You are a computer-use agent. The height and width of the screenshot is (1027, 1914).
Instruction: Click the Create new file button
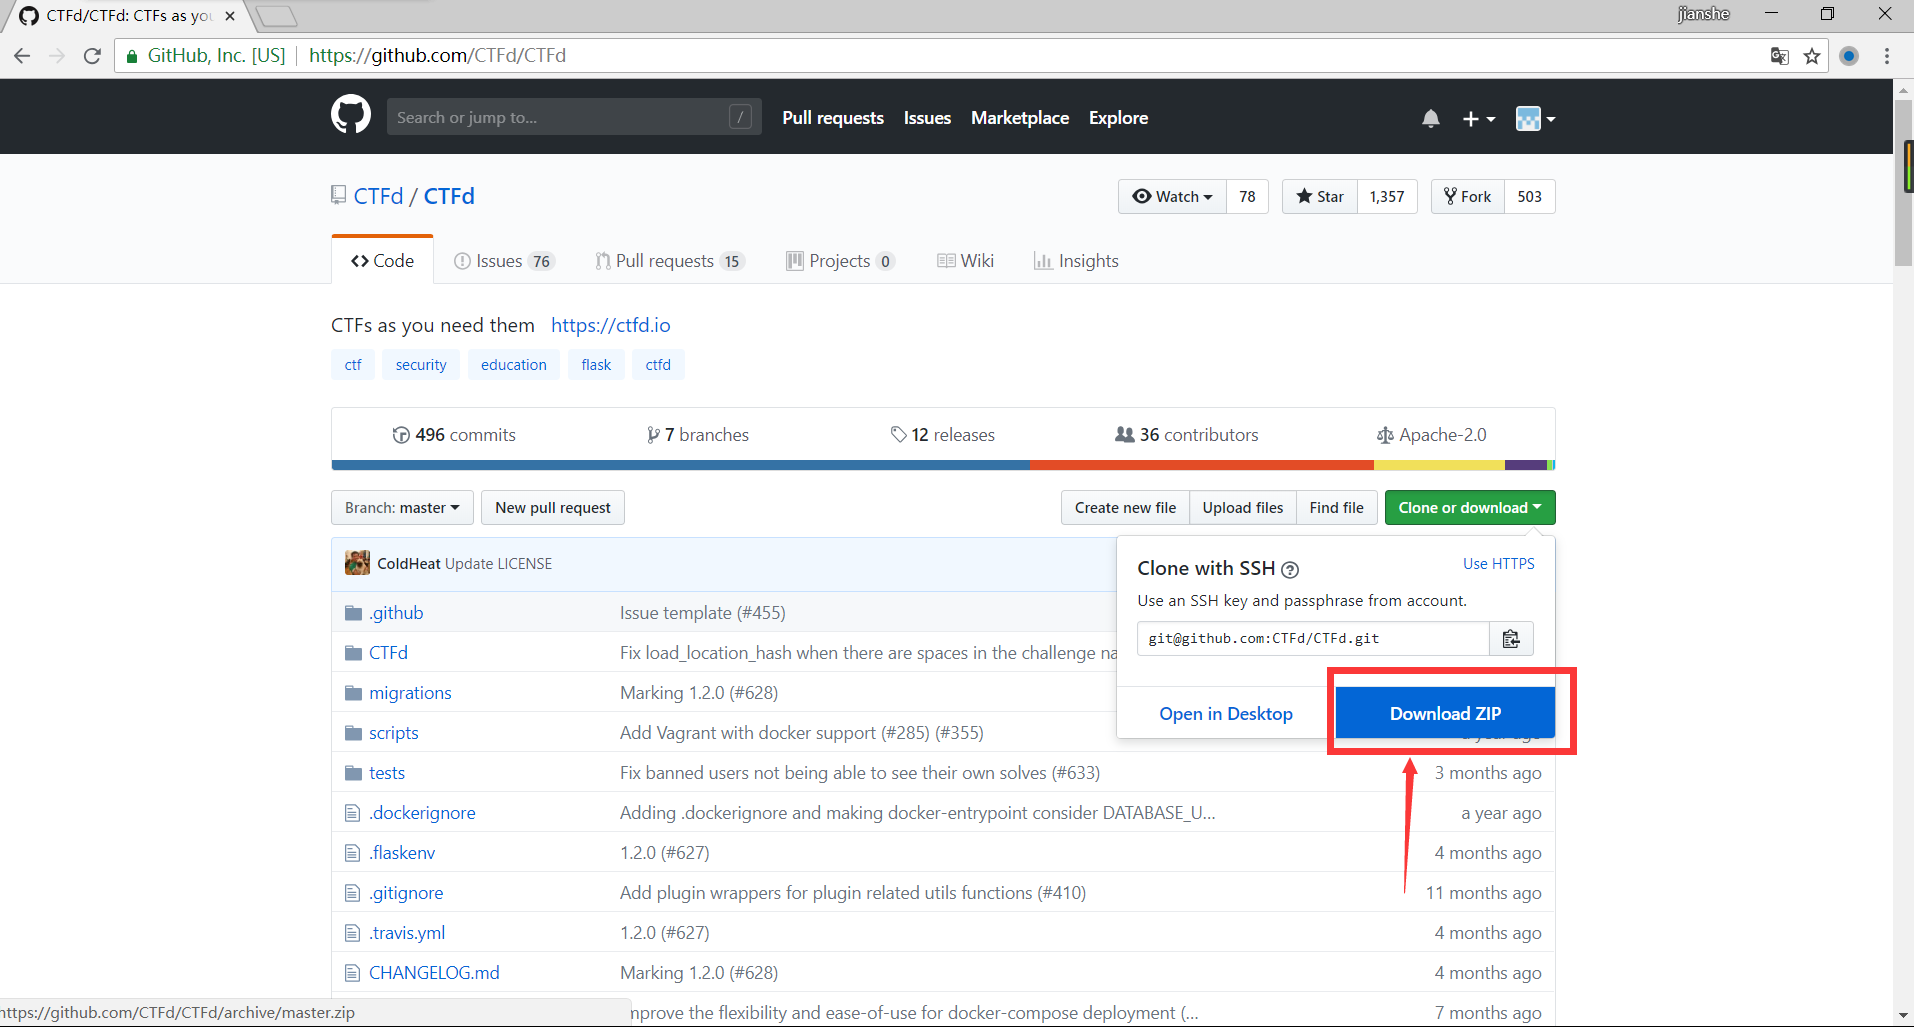1125,507
